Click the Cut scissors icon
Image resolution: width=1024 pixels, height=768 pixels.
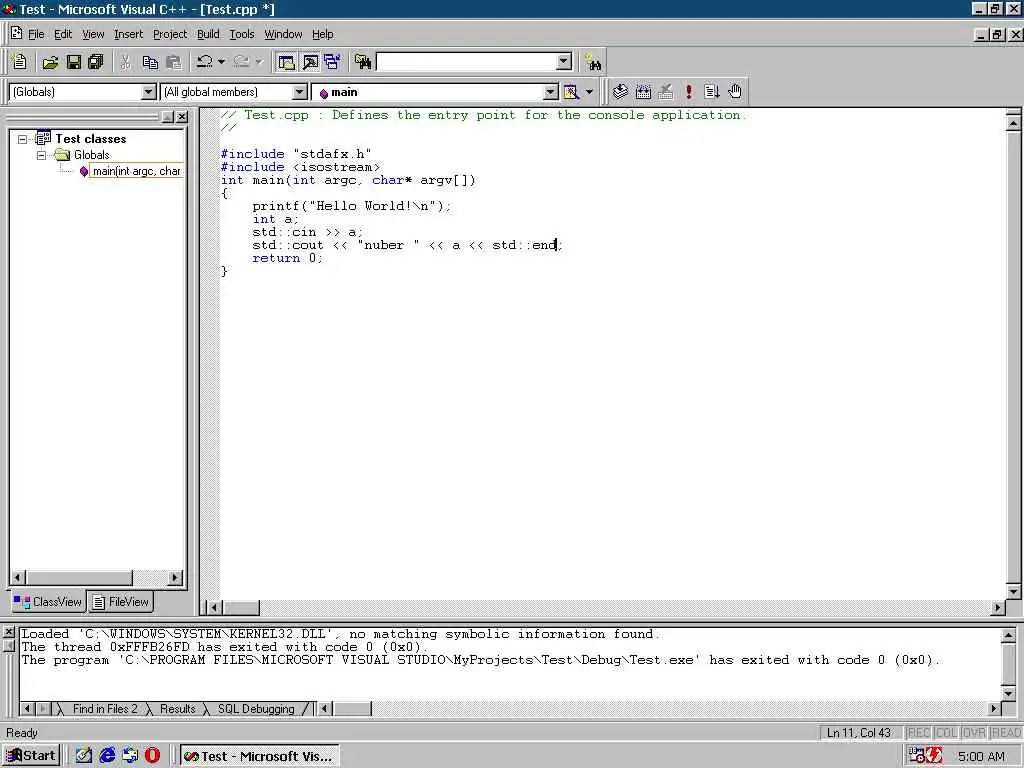(x=125, y=62)
